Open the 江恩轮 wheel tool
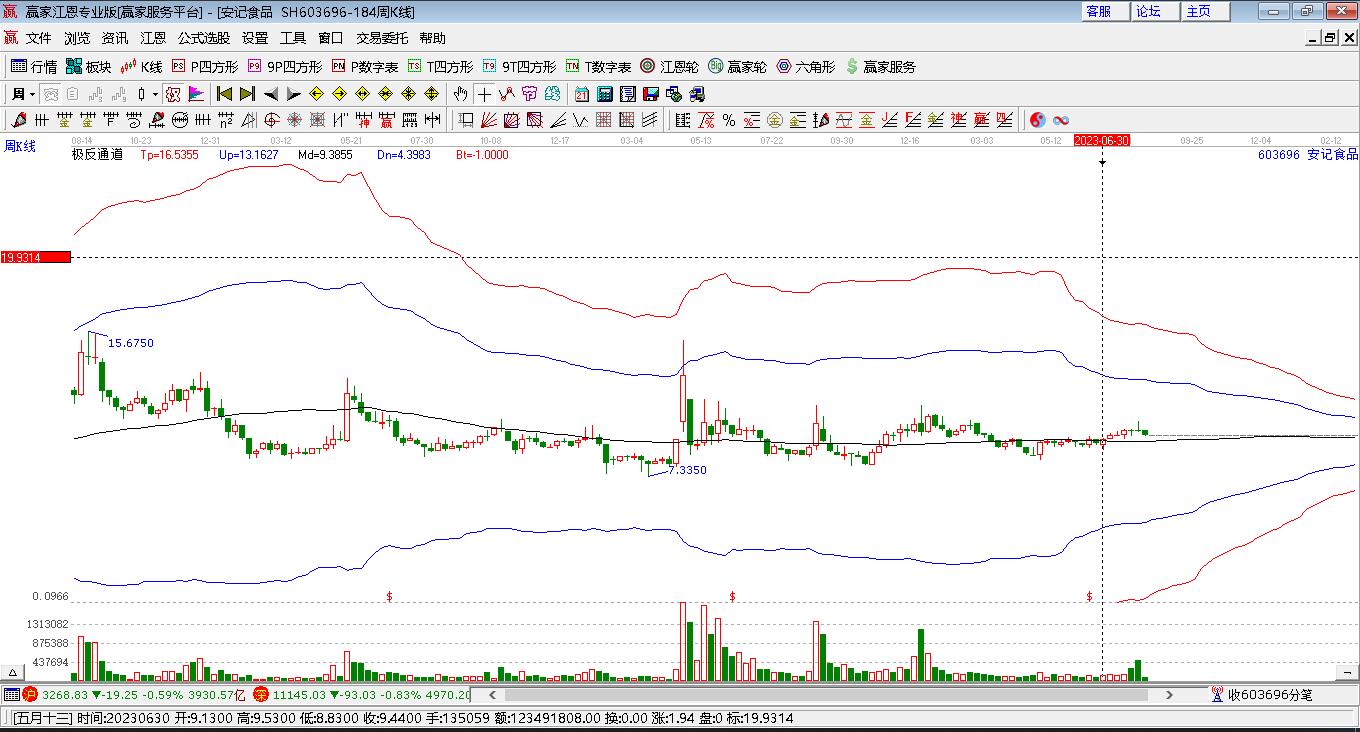The height and width of the screenshot is (732, 1360). click(x=669, y=67)
